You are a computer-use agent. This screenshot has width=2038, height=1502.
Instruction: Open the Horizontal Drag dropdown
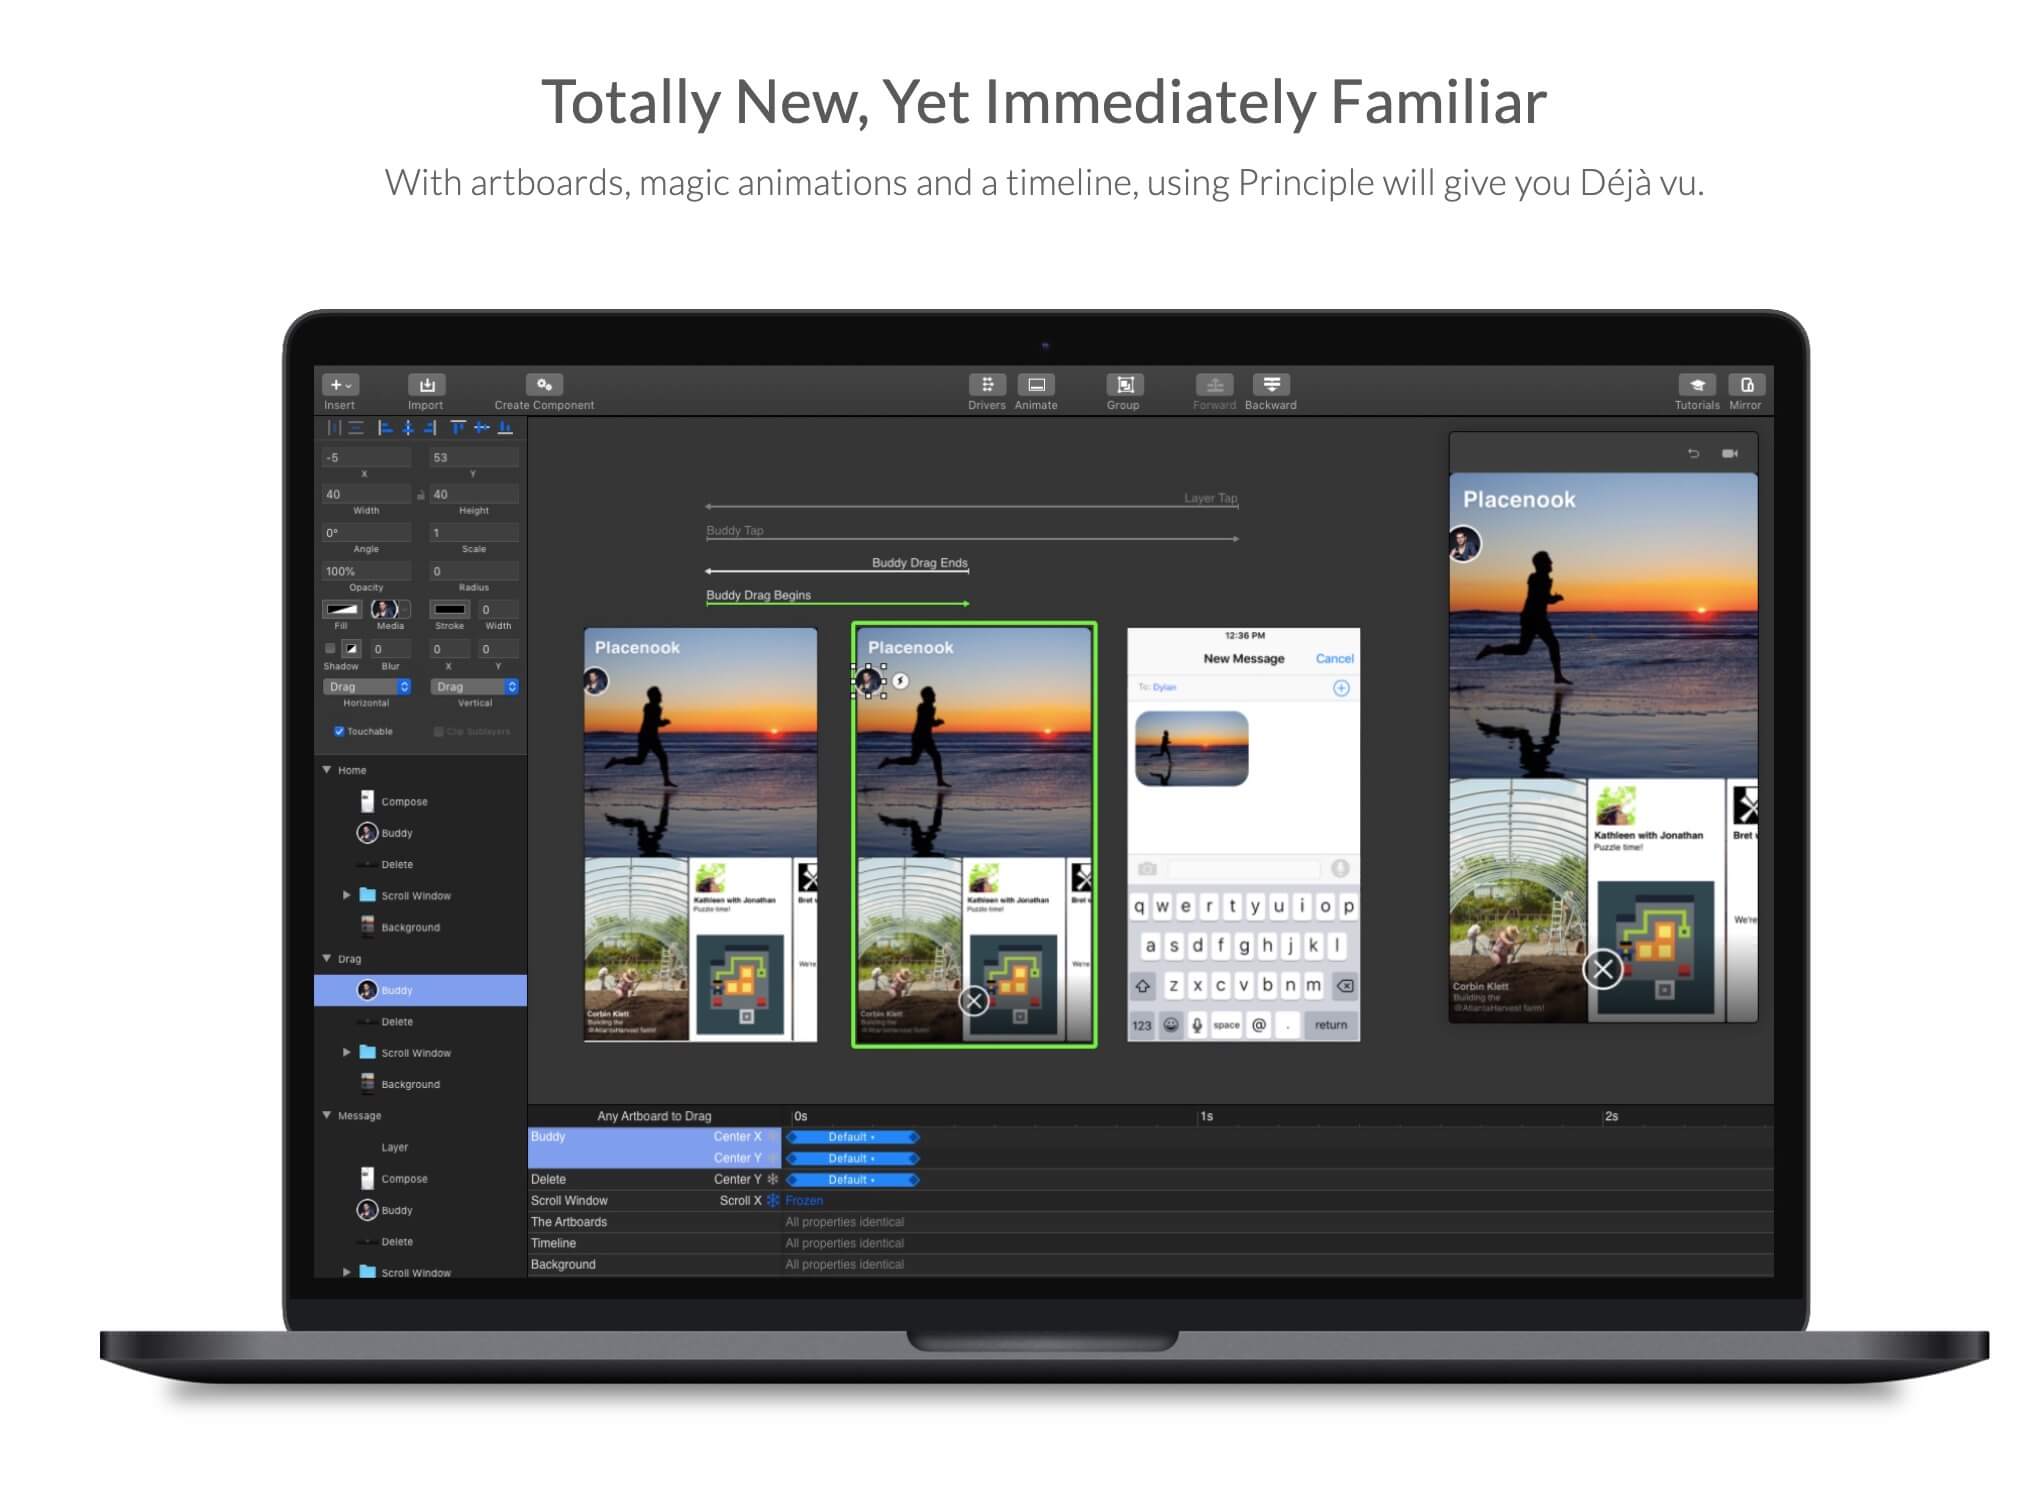pyautogui.click(x=366, y=687)
